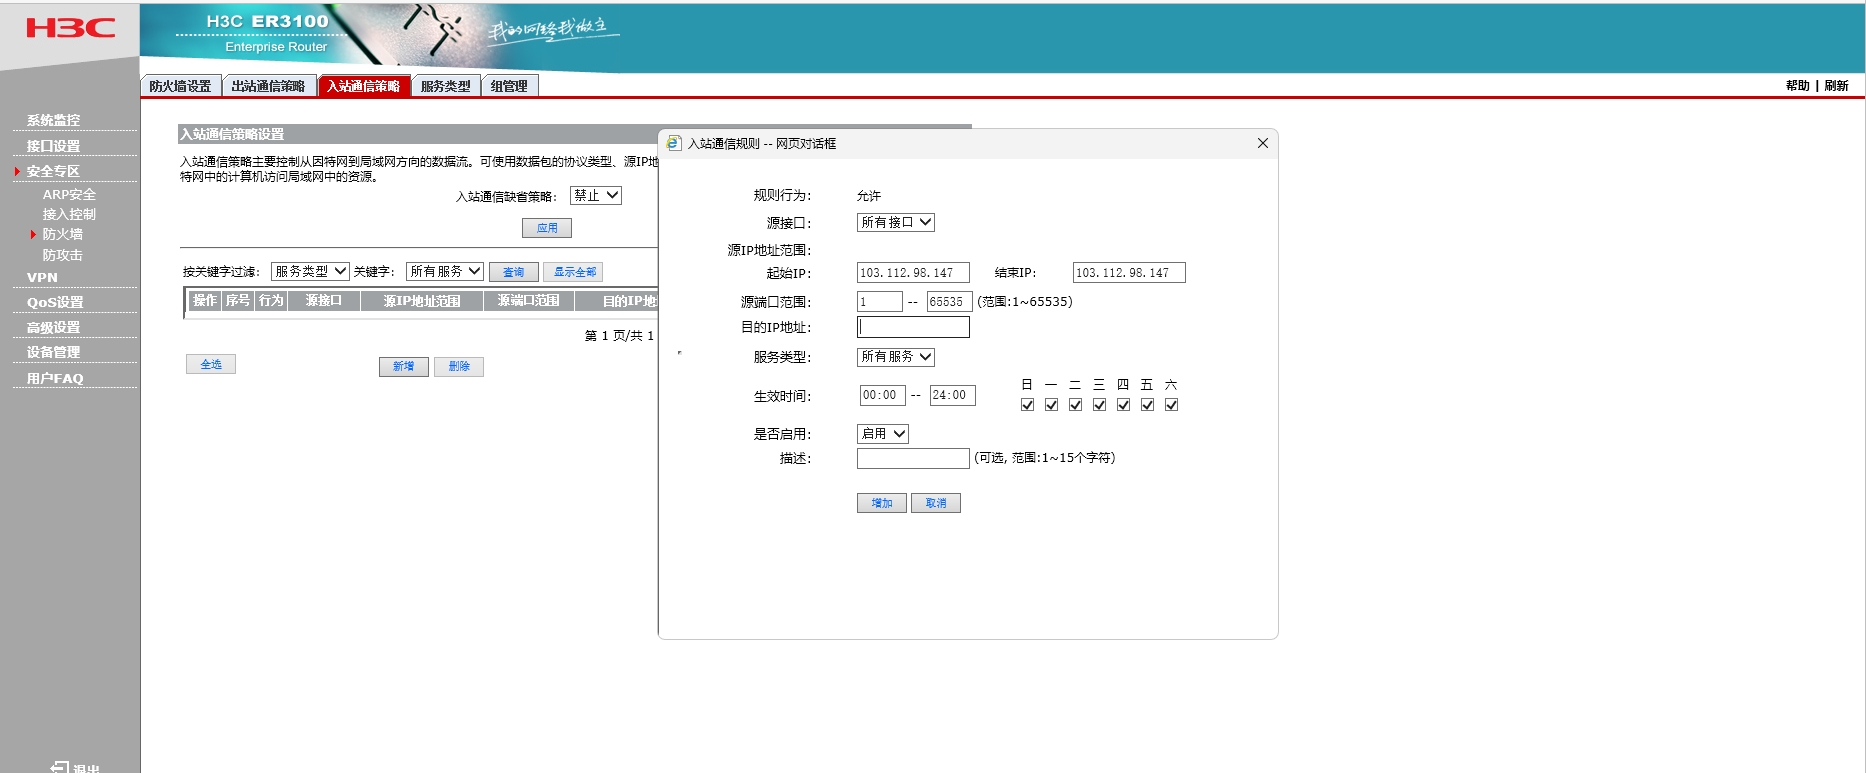Open the ARP安全 sidebar item
The height and width of the screenshot is (773, 1866).
point(69,195)
